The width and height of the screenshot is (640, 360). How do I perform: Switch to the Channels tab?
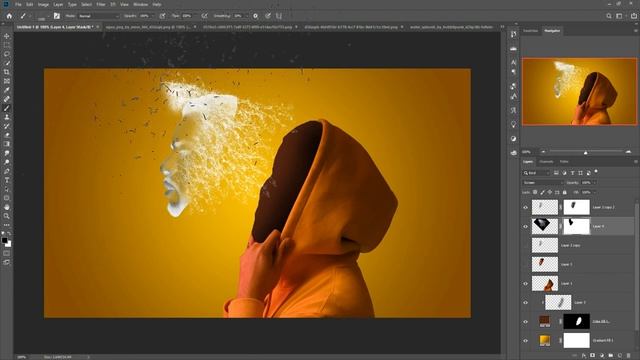pos(546,162)
